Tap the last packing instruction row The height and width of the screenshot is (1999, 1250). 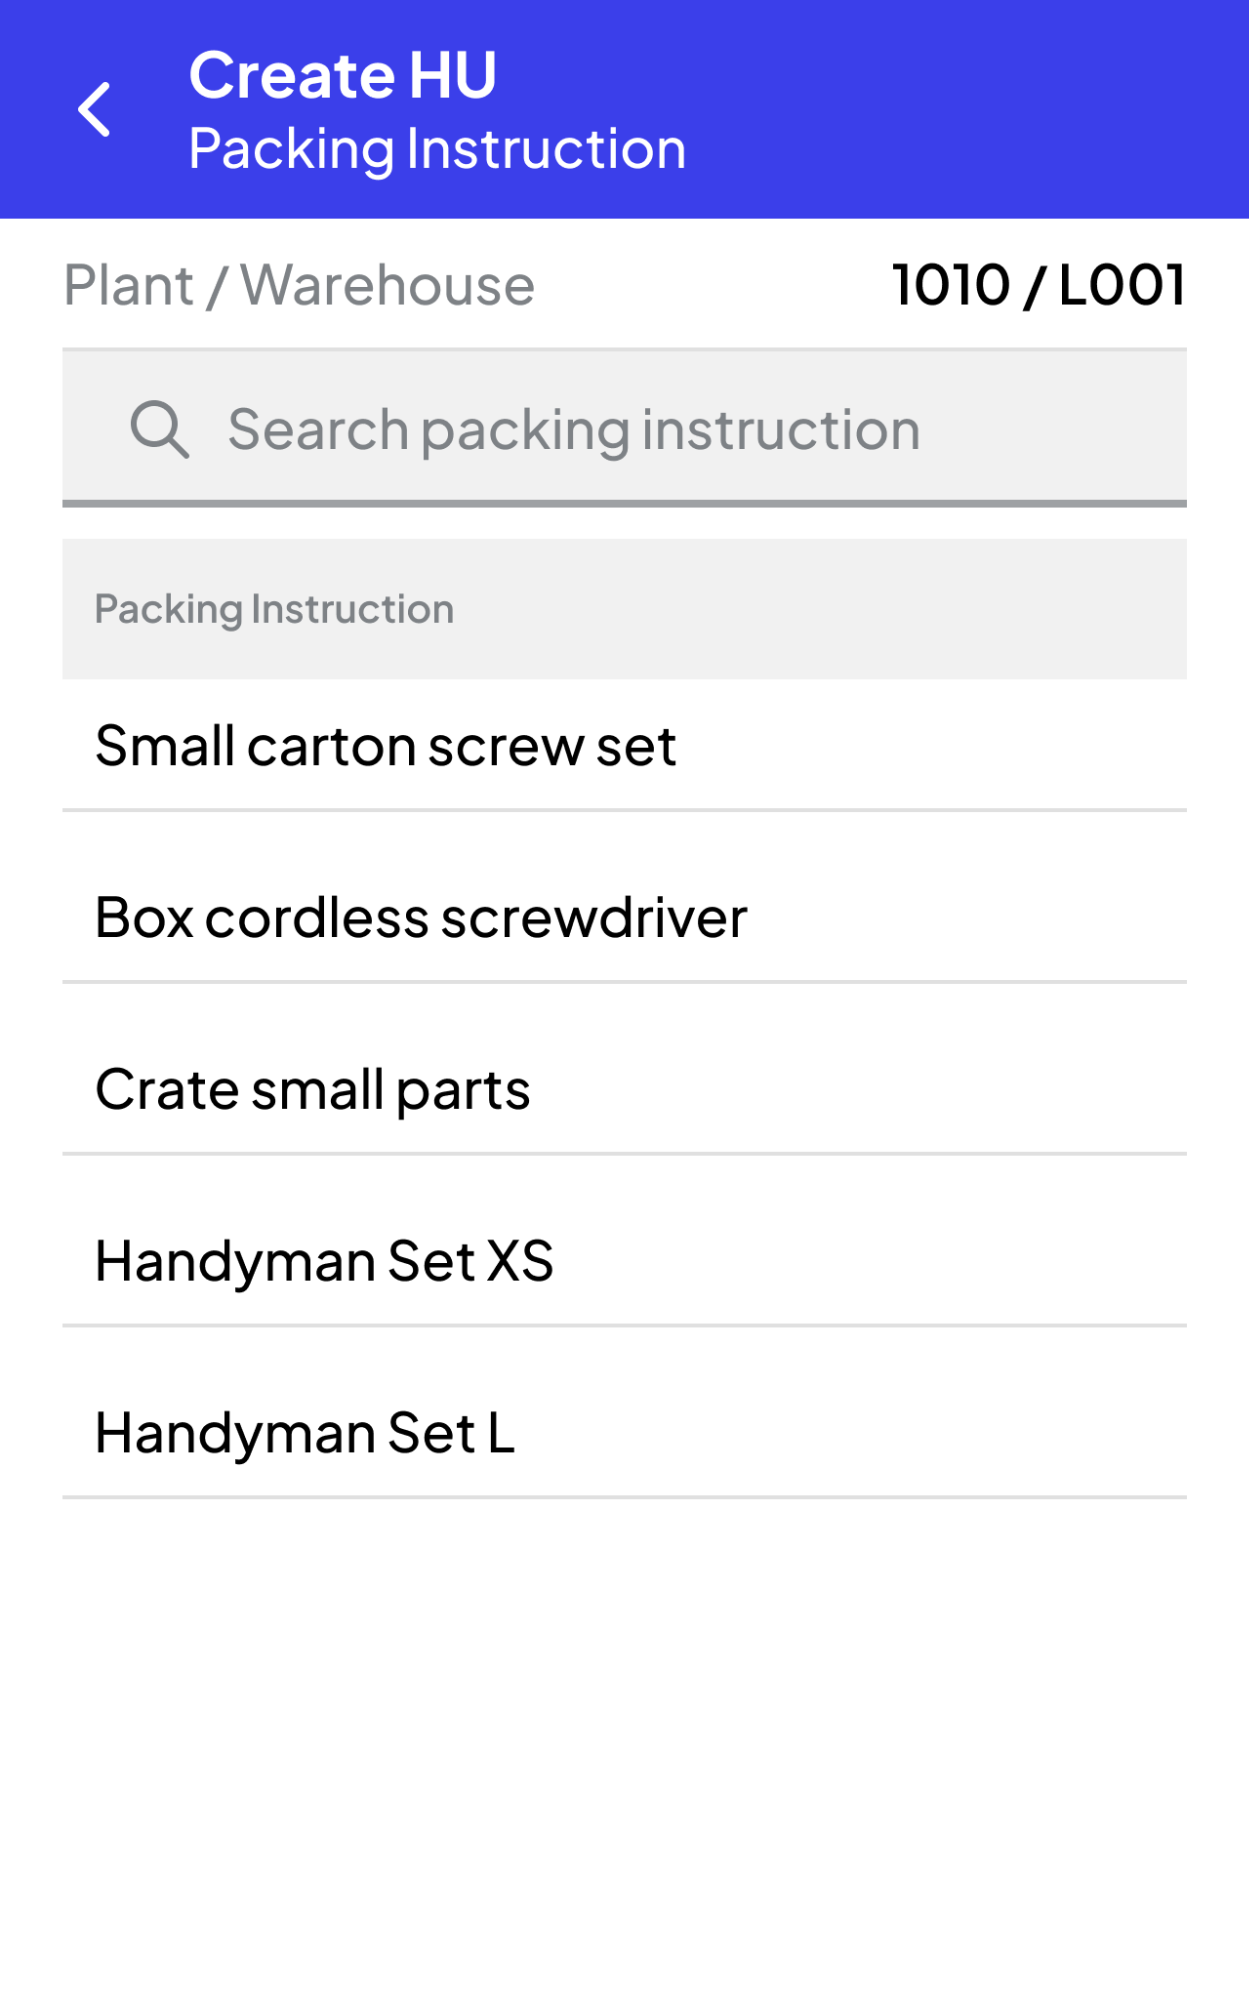point(624,1433)
